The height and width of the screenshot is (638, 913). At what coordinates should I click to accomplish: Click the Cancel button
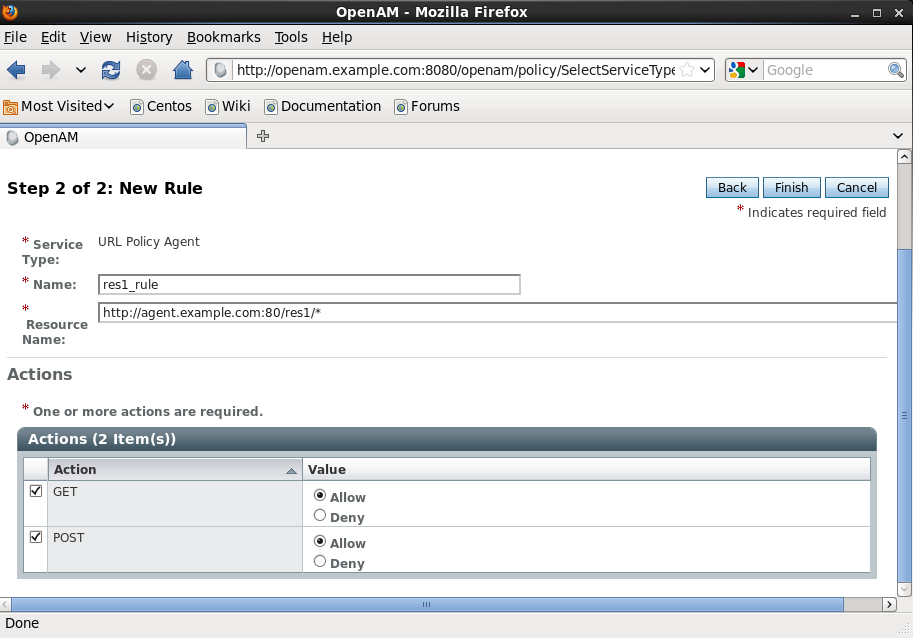857,187
